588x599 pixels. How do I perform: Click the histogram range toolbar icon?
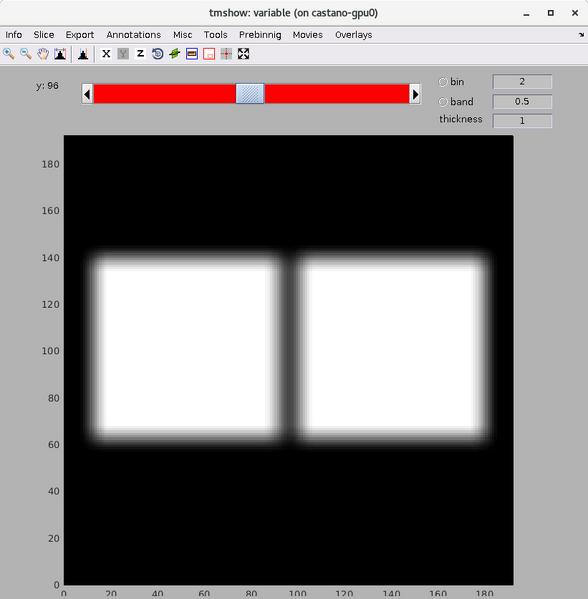click(60, 54)
